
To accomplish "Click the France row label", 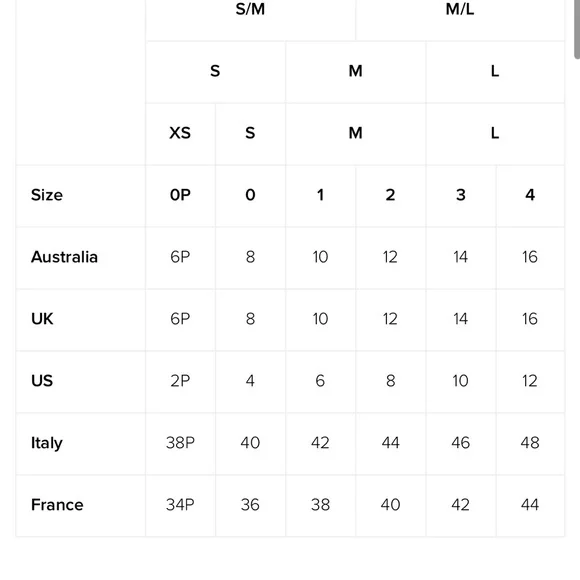I will 57,505.
